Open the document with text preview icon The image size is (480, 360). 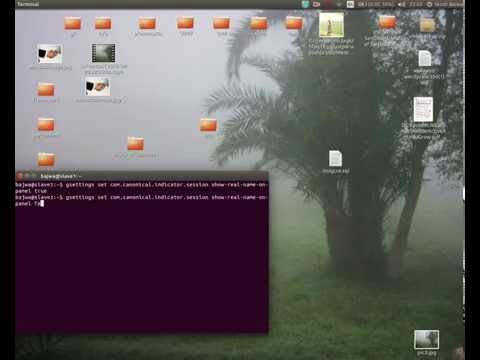[423, 109]
